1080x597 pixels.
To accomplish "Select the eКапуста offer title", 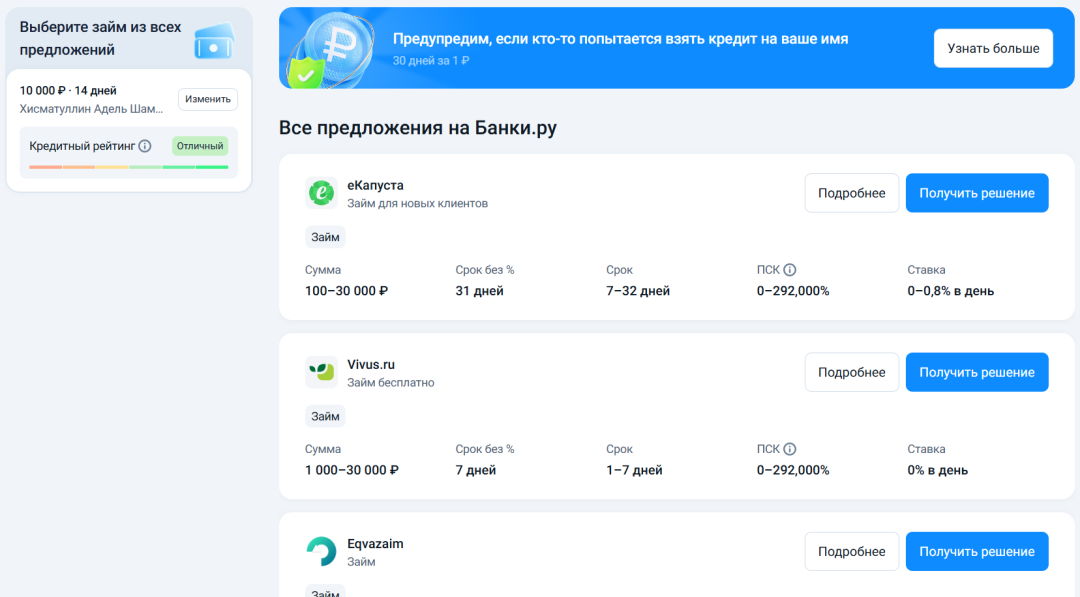I will click(375, 185).
